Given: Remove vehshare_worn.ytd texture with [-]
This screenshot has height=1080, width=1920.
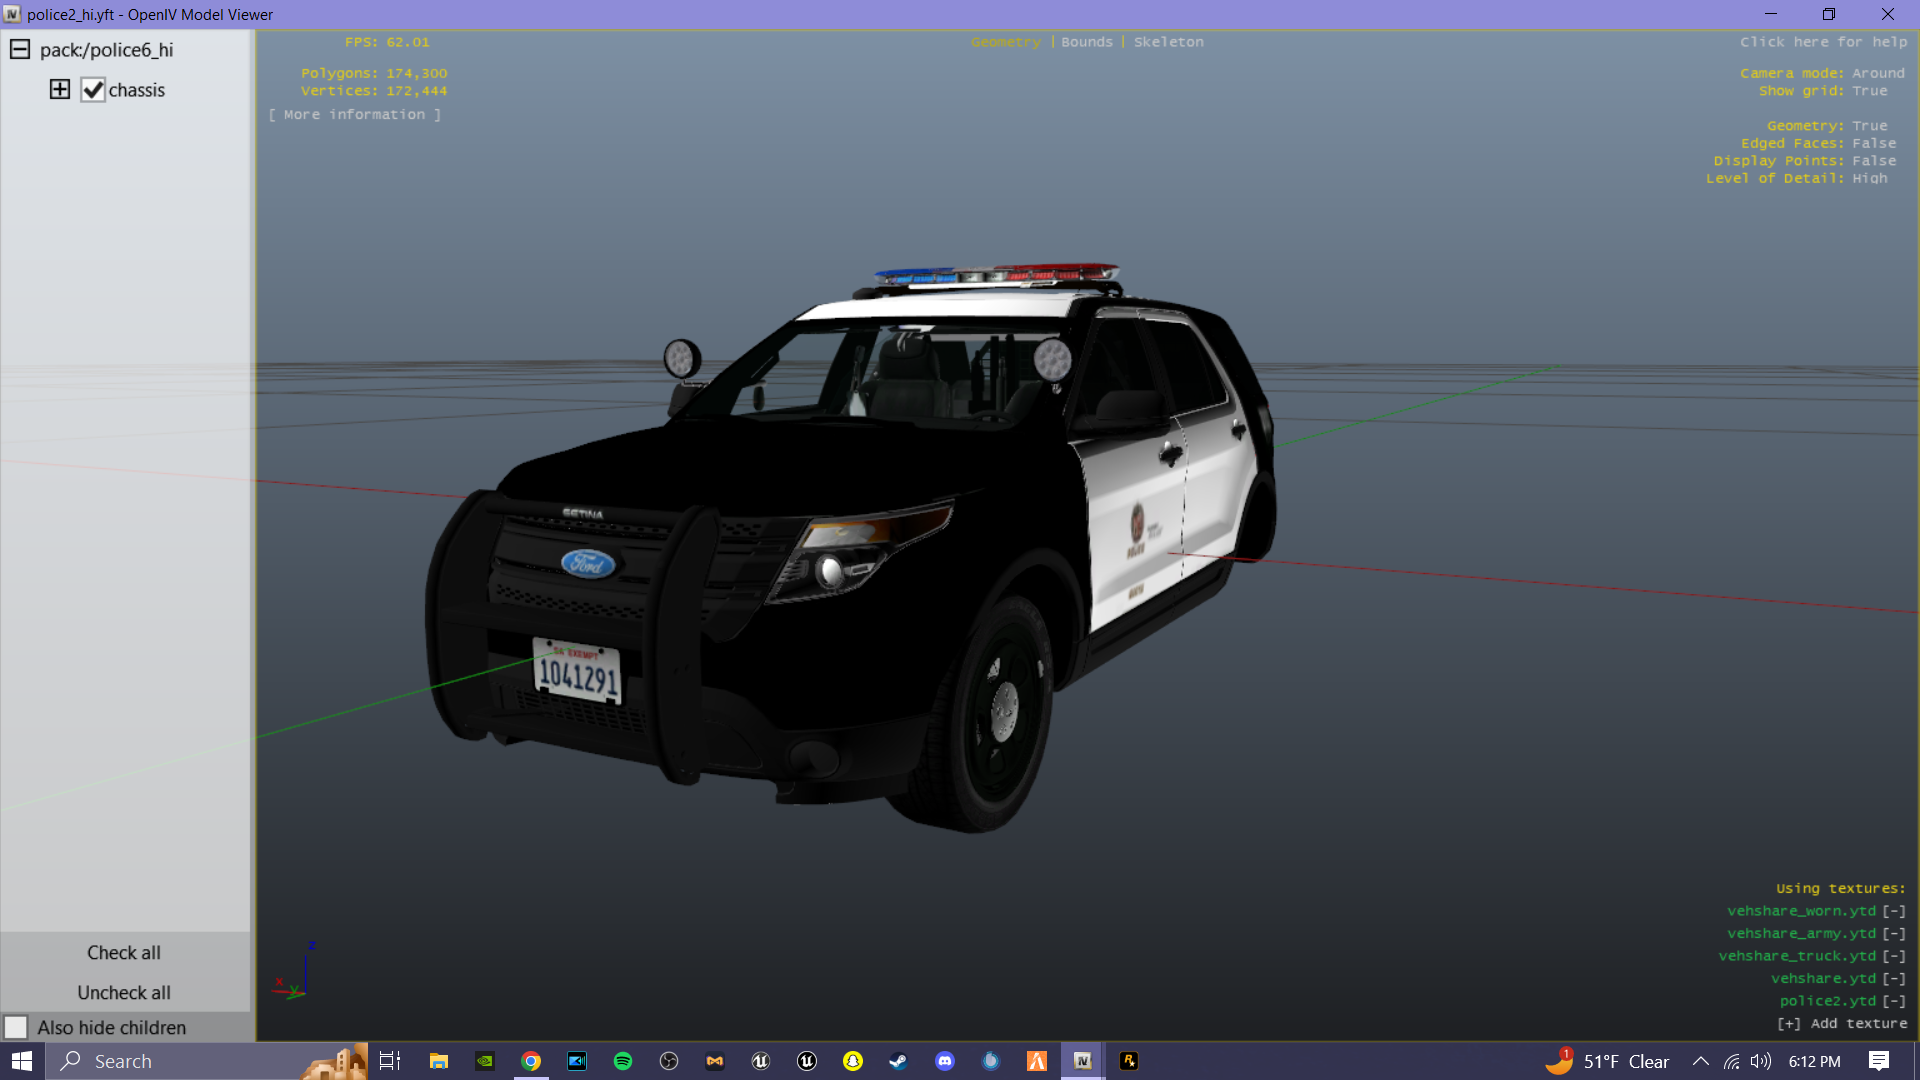Looking at the screenshot, I should point(1894,911).
